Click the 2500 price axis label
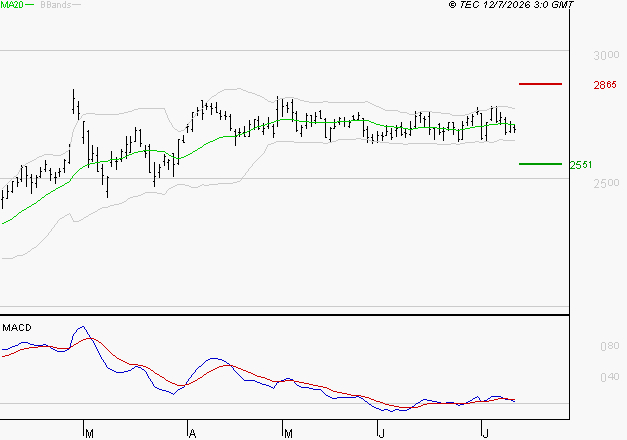 [606, 183]
